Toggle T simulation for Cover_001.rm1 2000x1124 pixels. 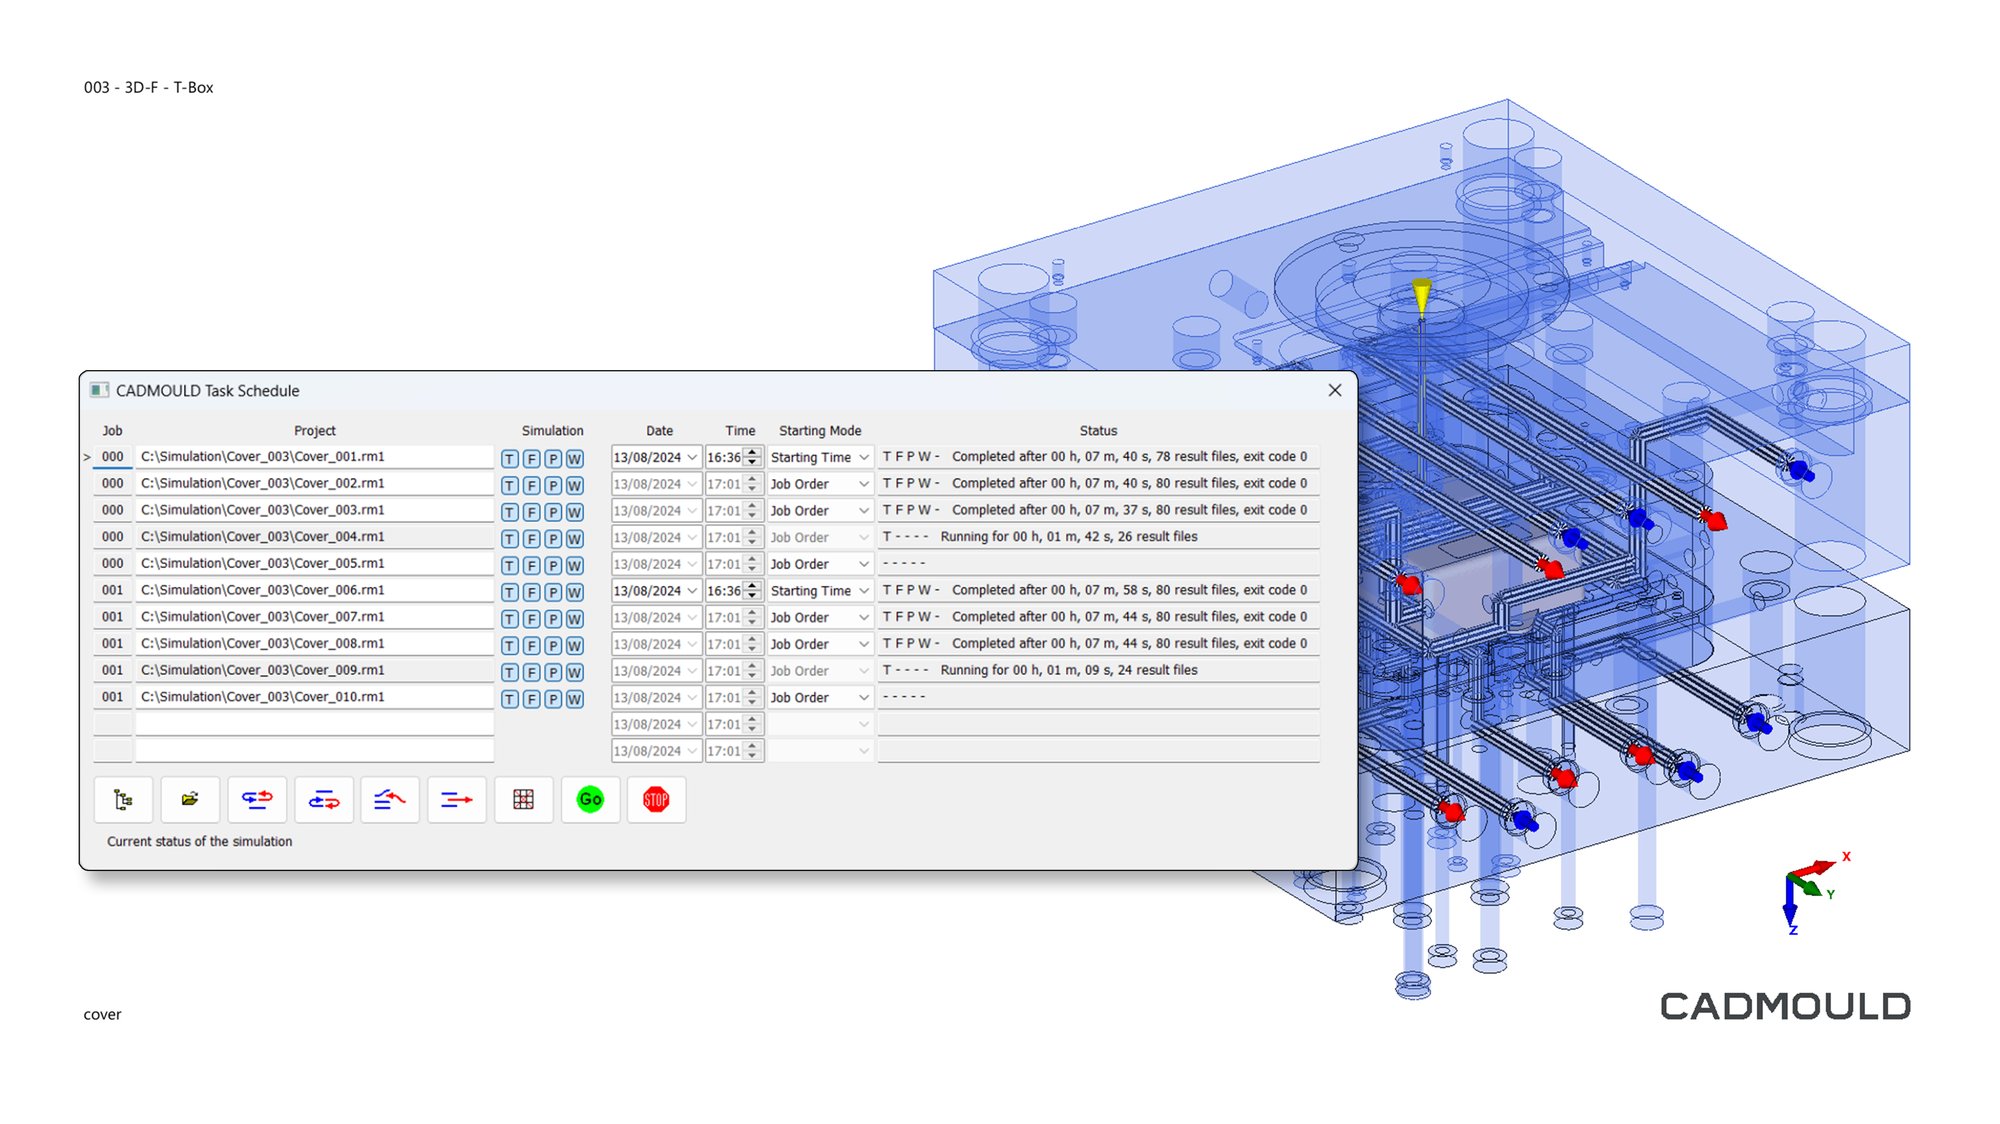510,459
